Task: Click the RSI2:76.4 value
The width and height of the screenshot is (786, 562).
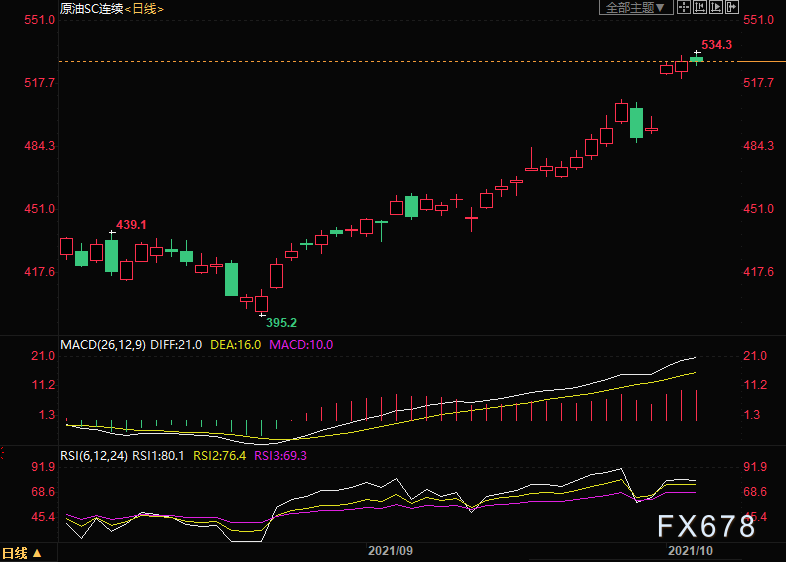Action: tap(220, 456)
